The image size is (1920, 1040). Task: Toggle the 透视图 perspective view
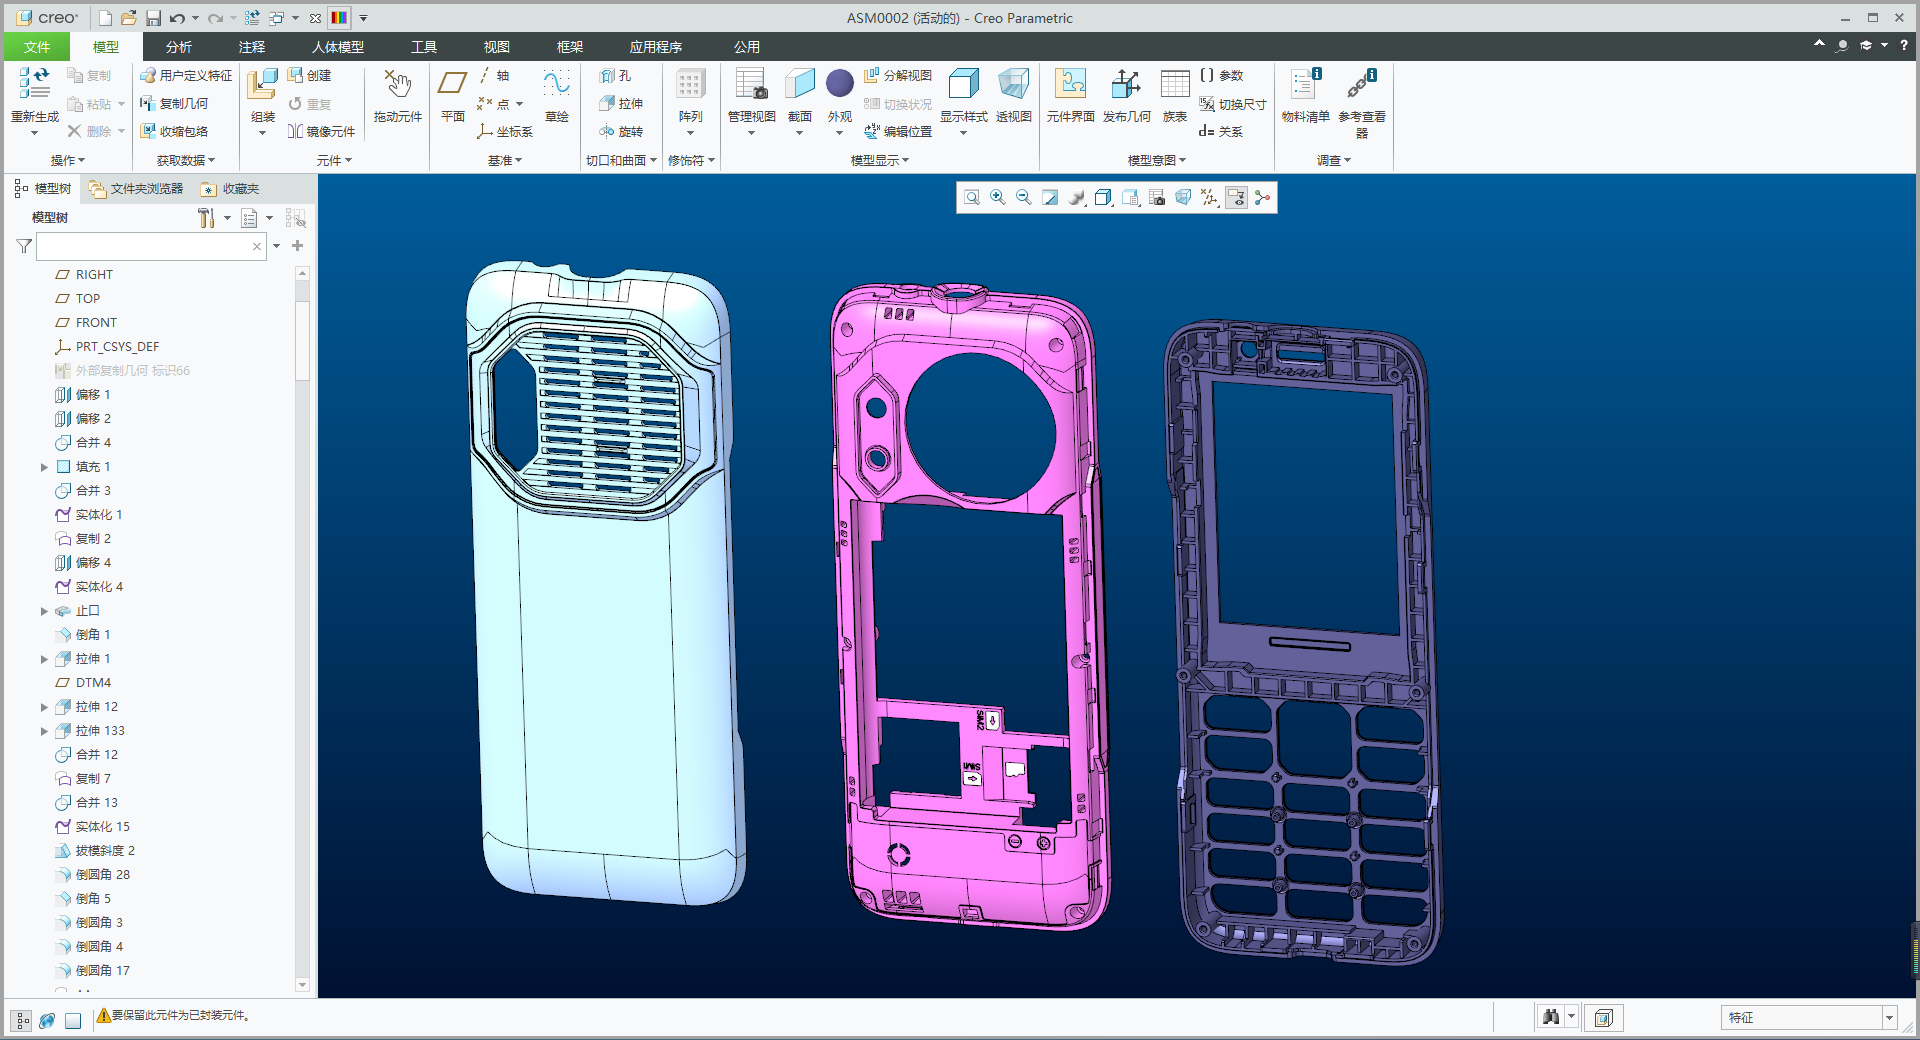(x=1013, y=96)
